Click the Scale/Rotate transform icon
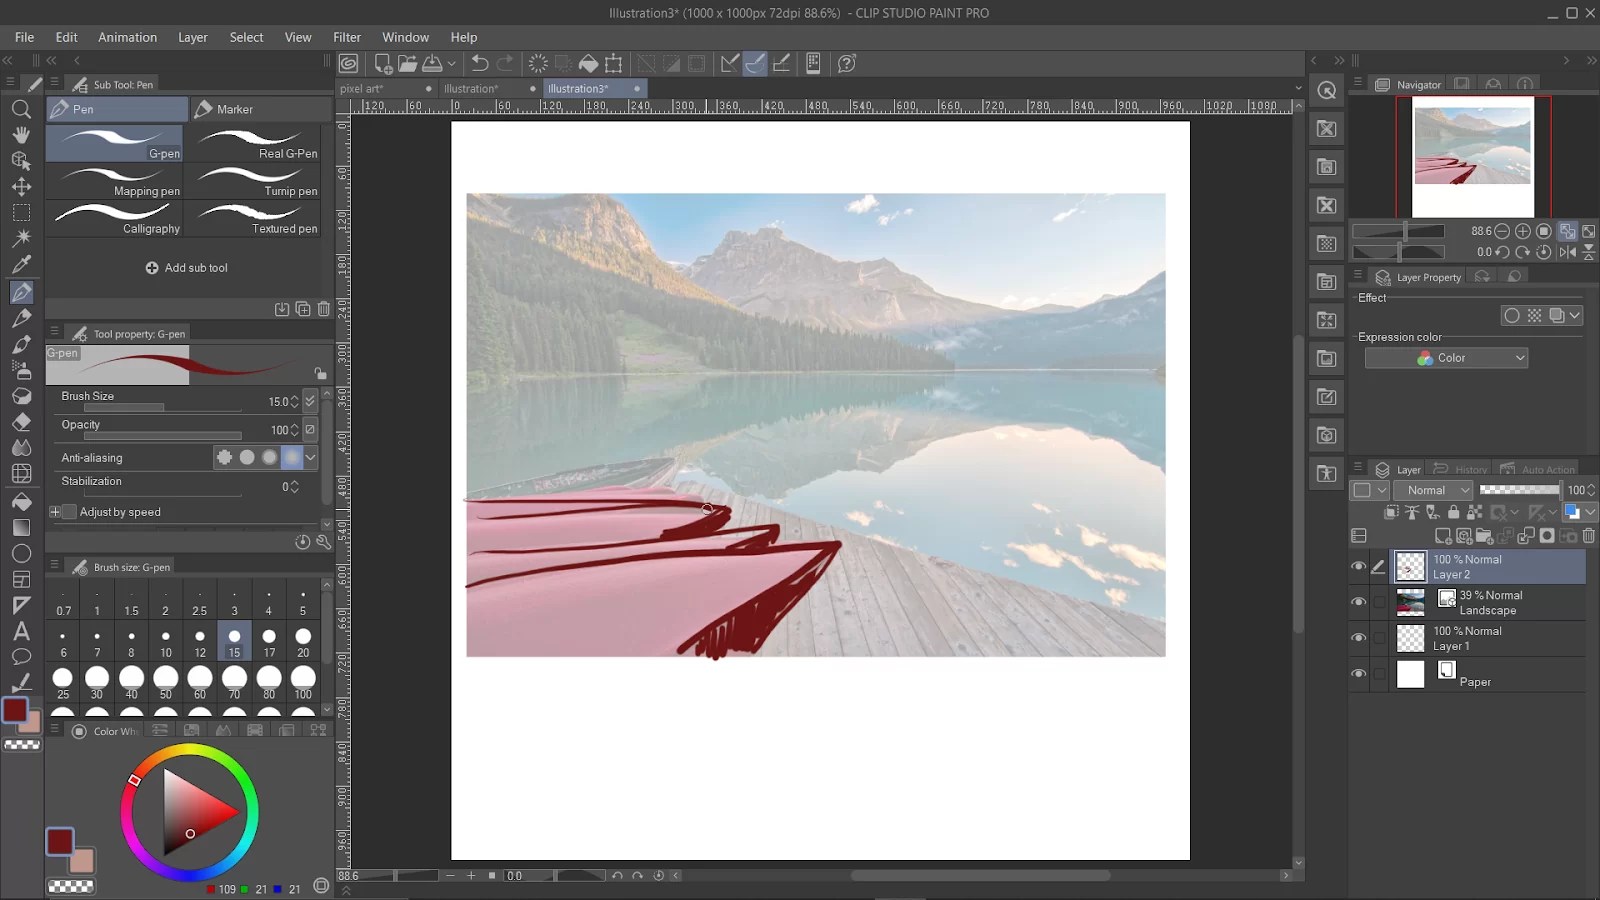 614,64
